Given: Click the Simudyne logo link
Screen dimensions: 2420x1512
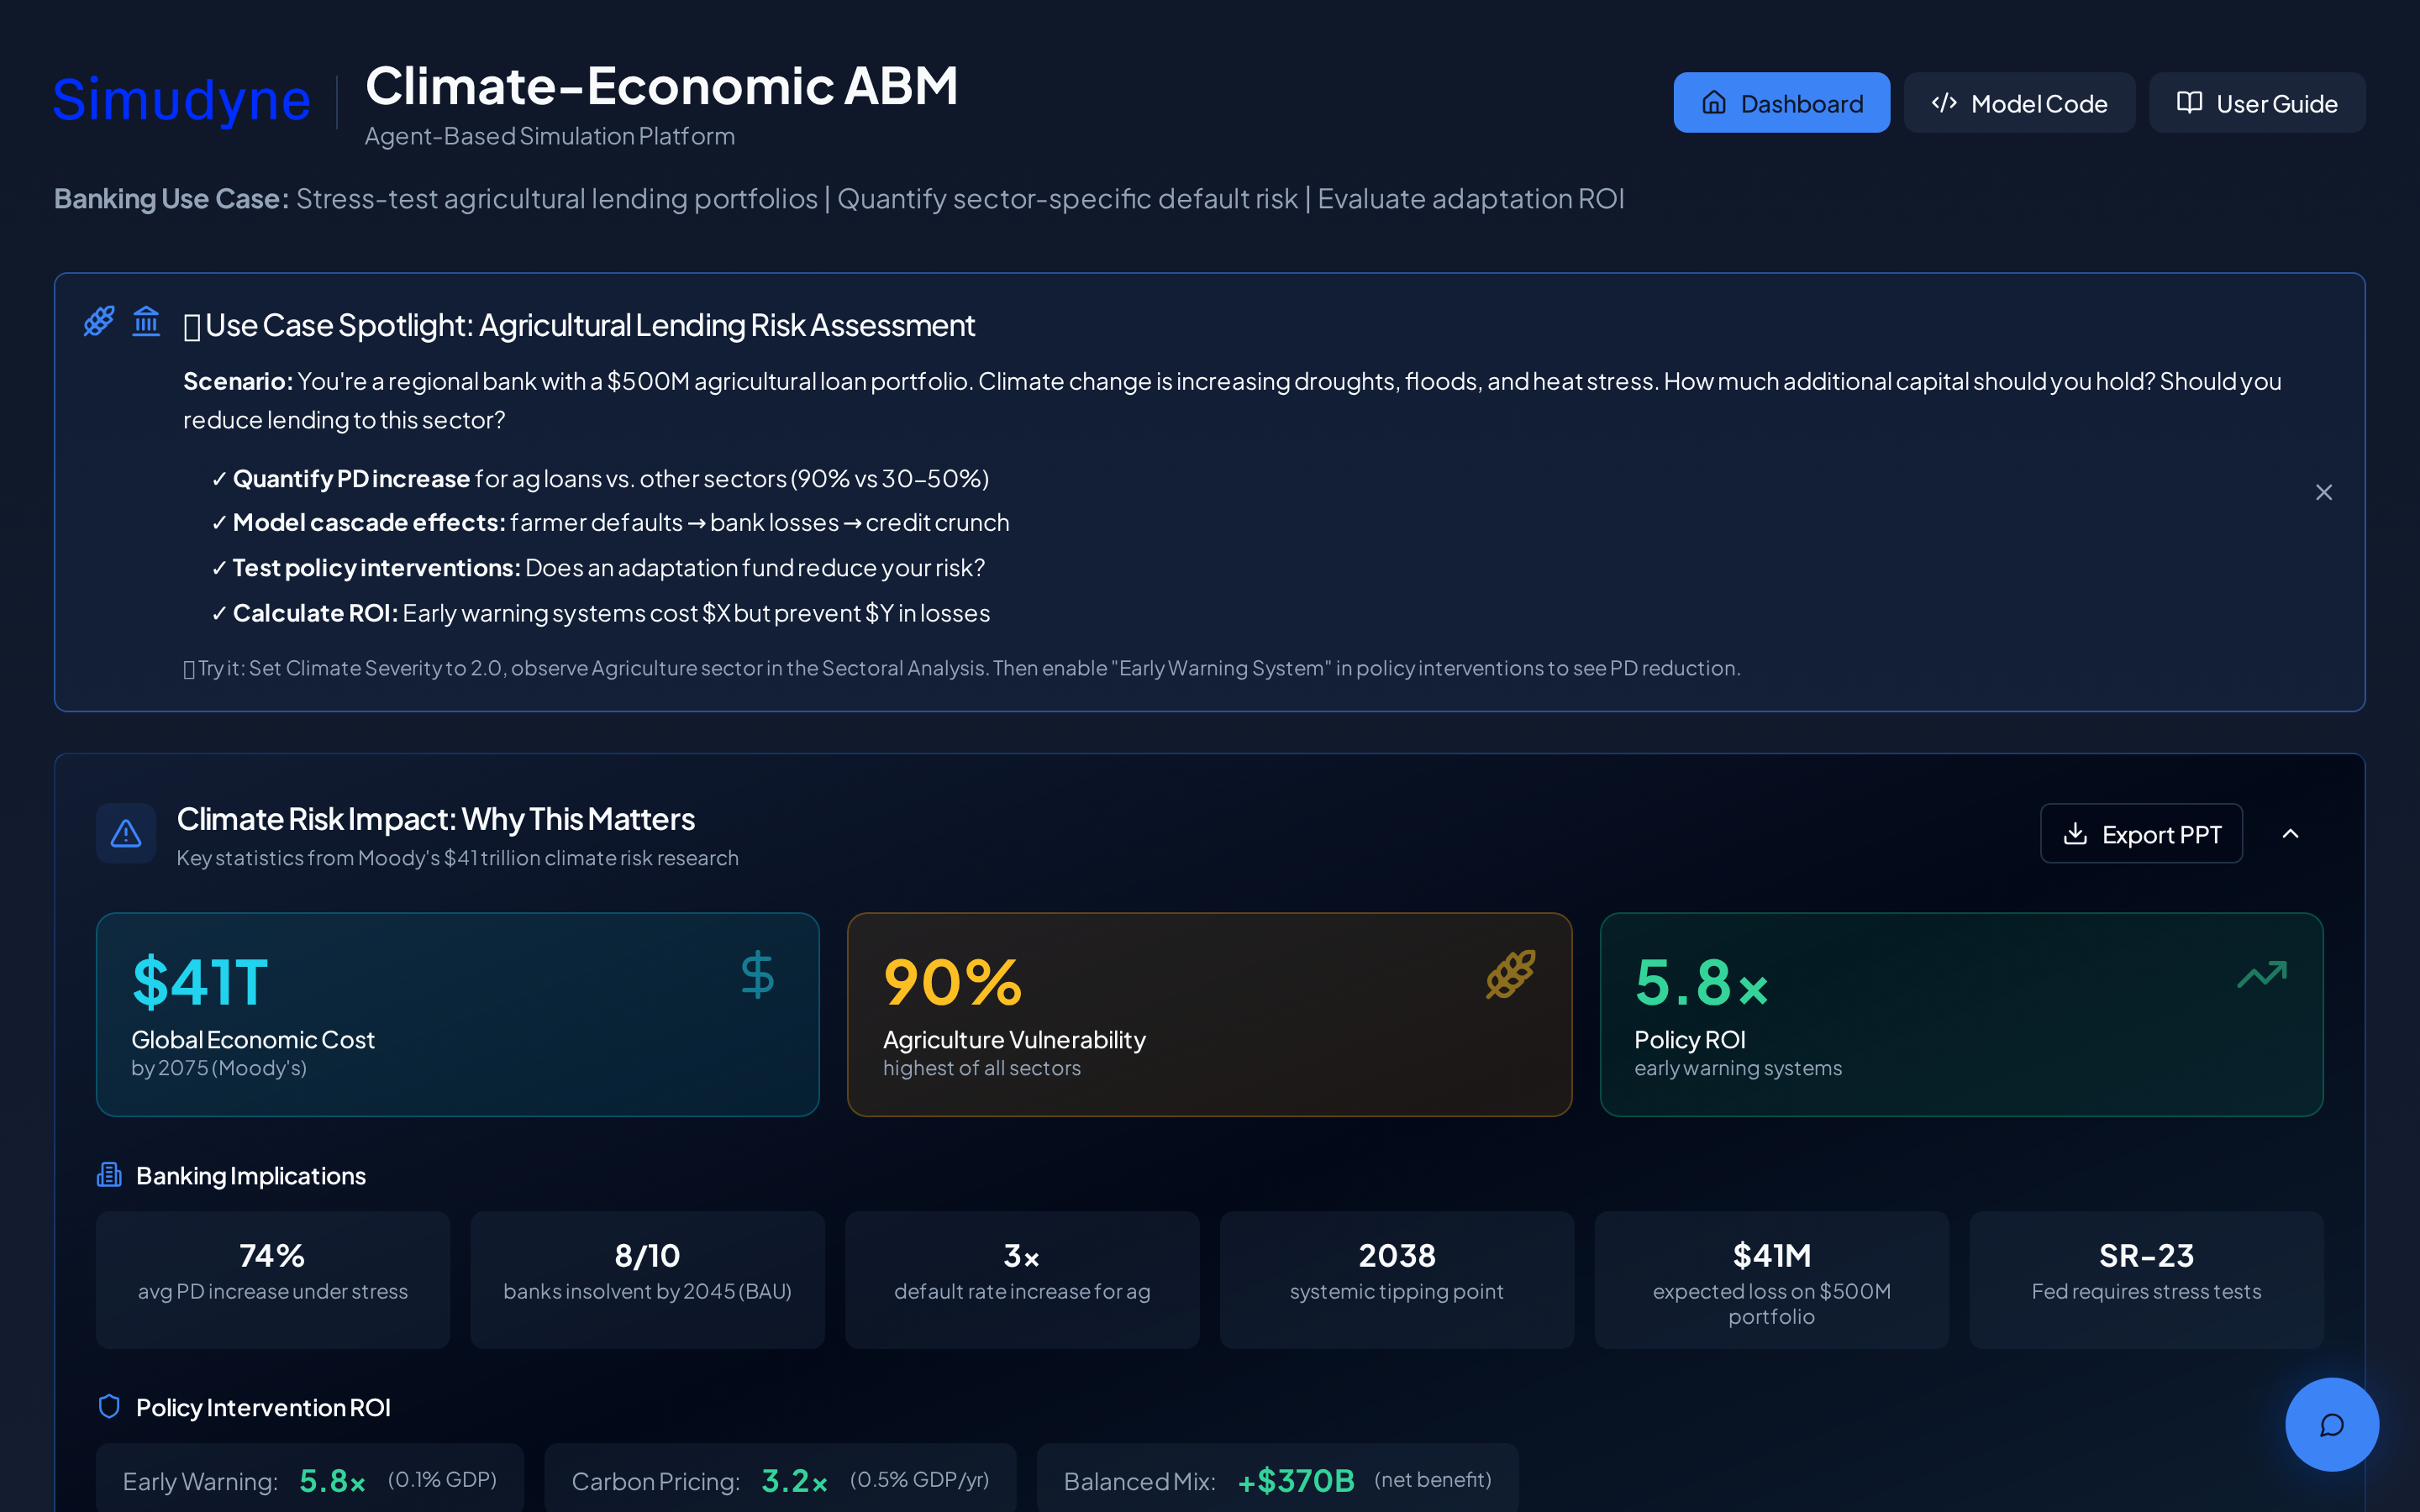Looking at the screenshot, I should click(x=182, y=100).
